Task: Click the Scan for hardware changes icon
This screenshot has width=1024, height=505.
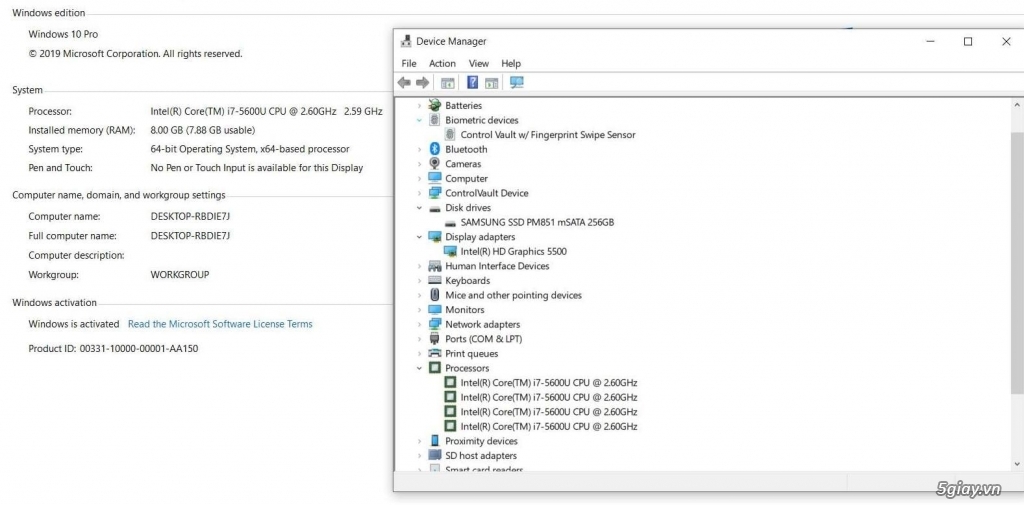Action: click(517, 82)
